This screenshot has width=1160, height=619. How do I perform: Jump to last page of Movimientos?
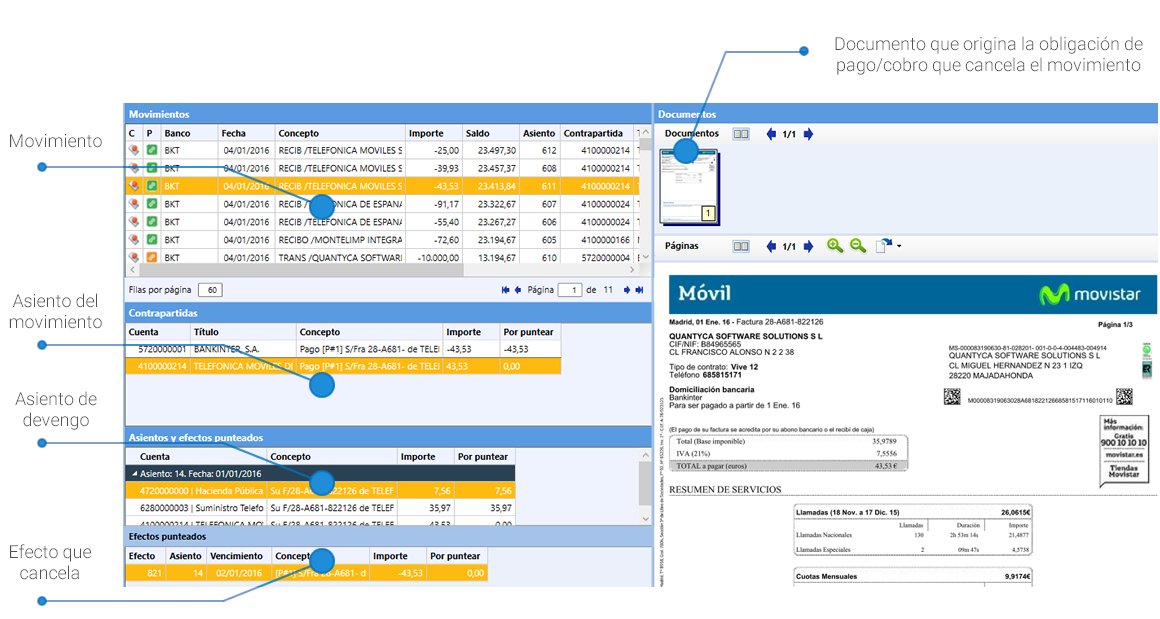click(x=639, y=290)
